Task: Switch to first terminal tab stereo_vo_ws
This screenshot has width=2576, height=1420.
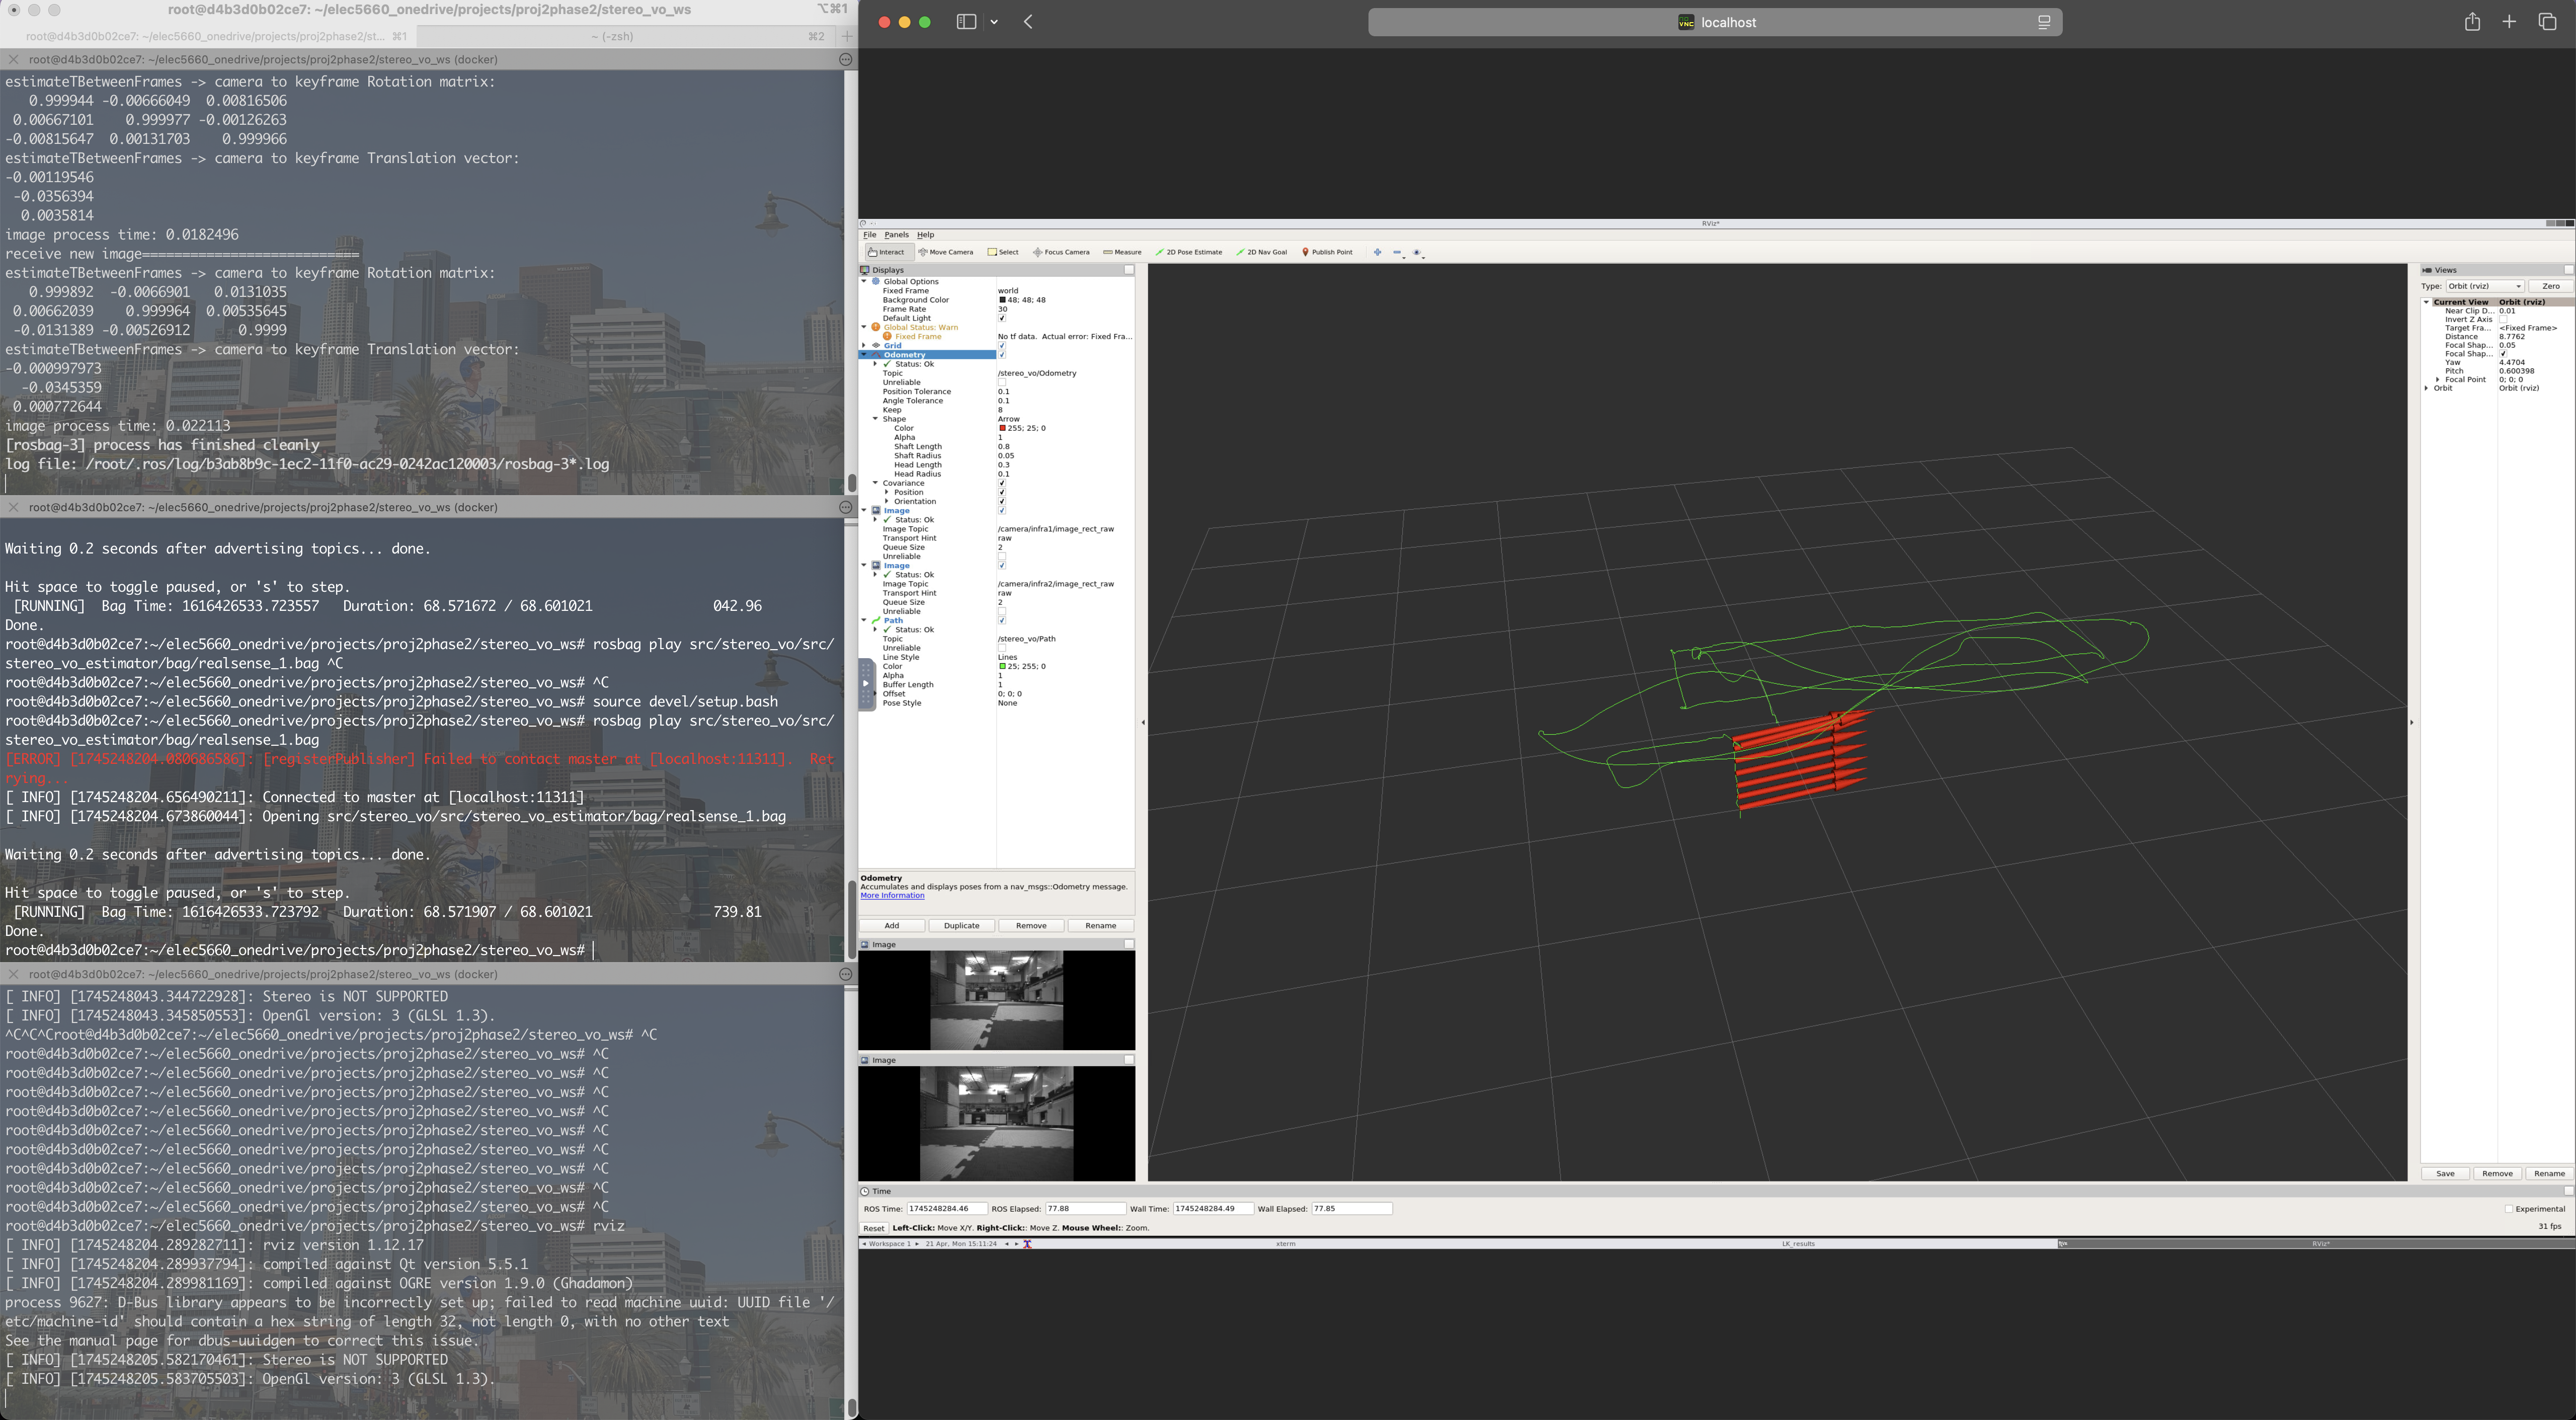Action: coord(208,36)
